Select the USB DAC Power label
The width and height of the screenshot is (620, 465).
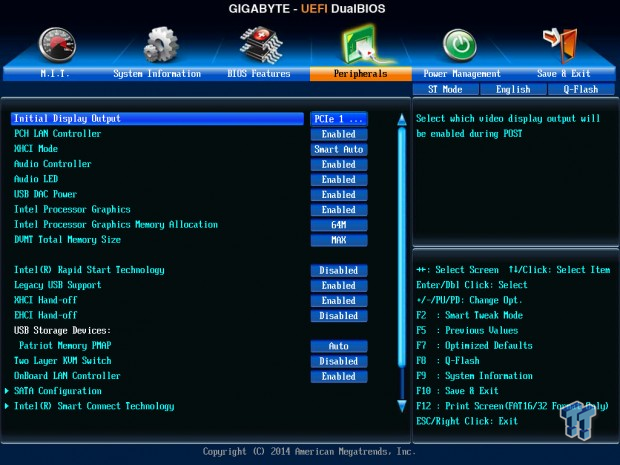coord(45,194)
